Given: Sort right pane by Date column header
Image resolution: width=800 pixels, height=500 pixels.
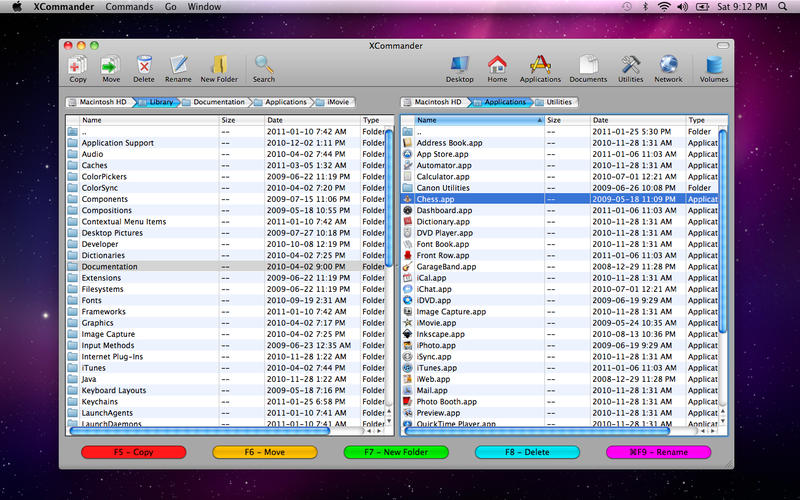Looking at the screenshot, I should (638, 120).
